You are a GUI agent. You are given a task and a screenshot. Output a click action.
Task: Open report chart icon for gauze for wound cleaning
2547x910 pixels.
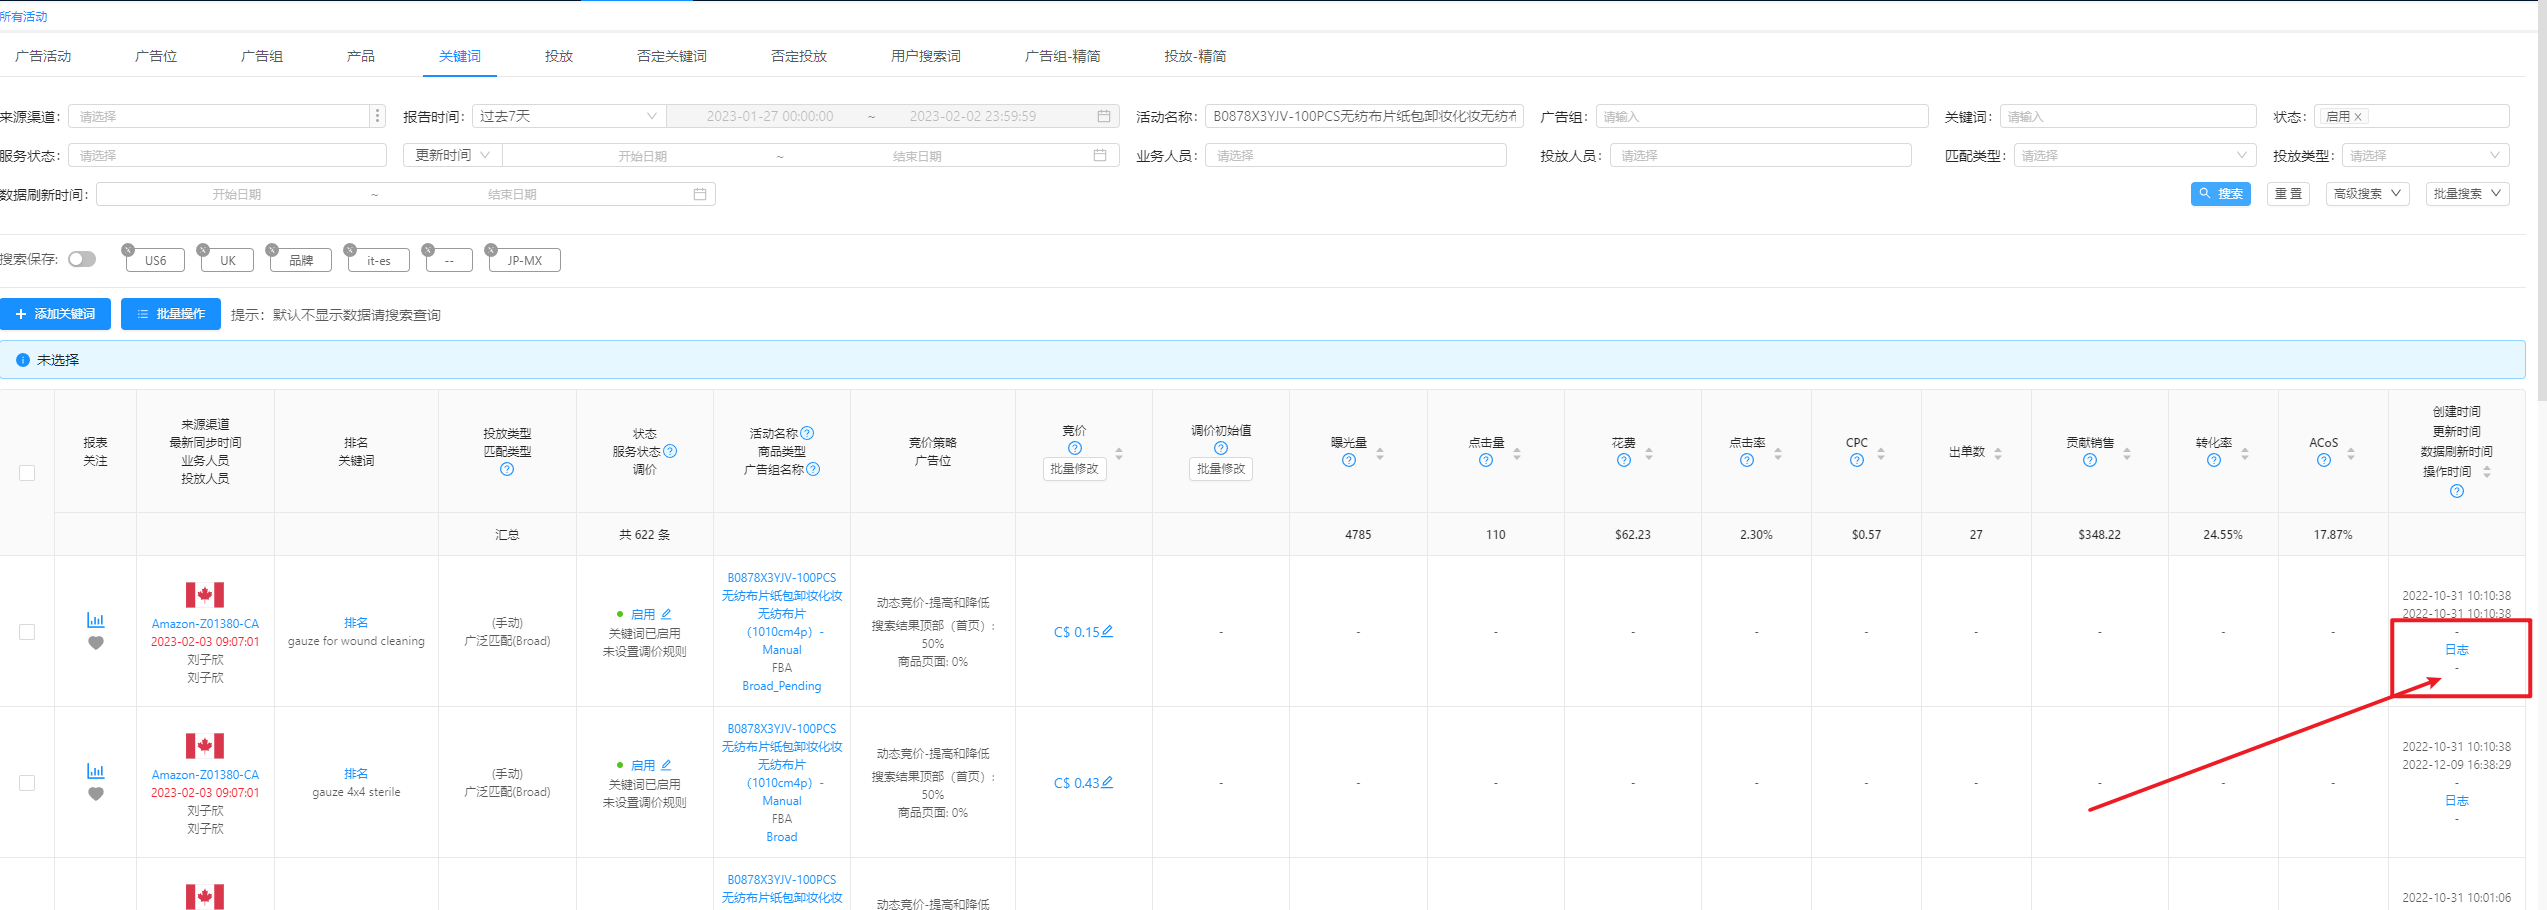(96, 620)
